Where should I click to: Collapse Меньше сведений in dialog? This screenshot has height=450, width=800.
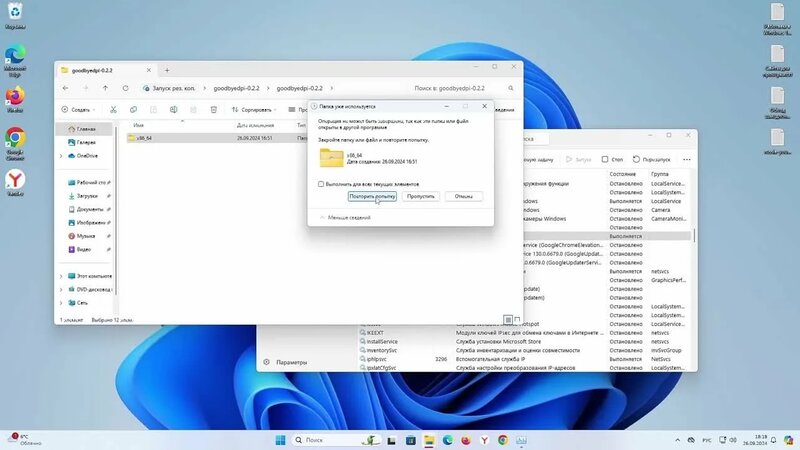coord(345,217)
